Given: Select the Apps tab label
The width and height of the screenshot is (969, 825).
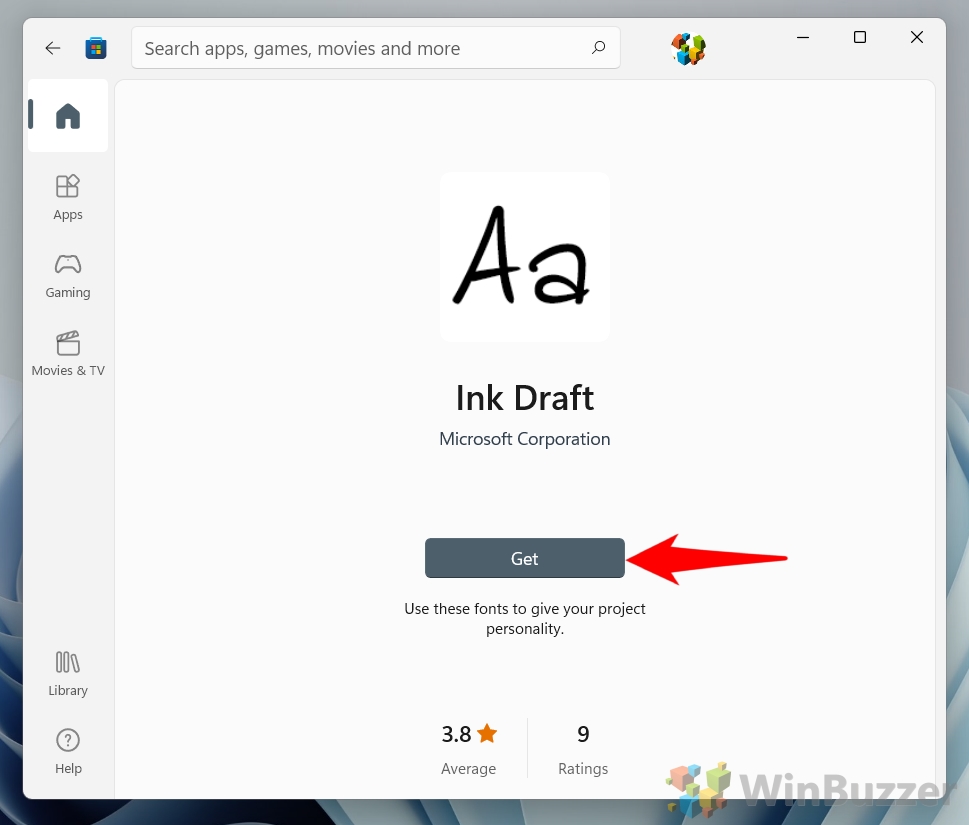Looking at the screenshot, I should 67,214.
